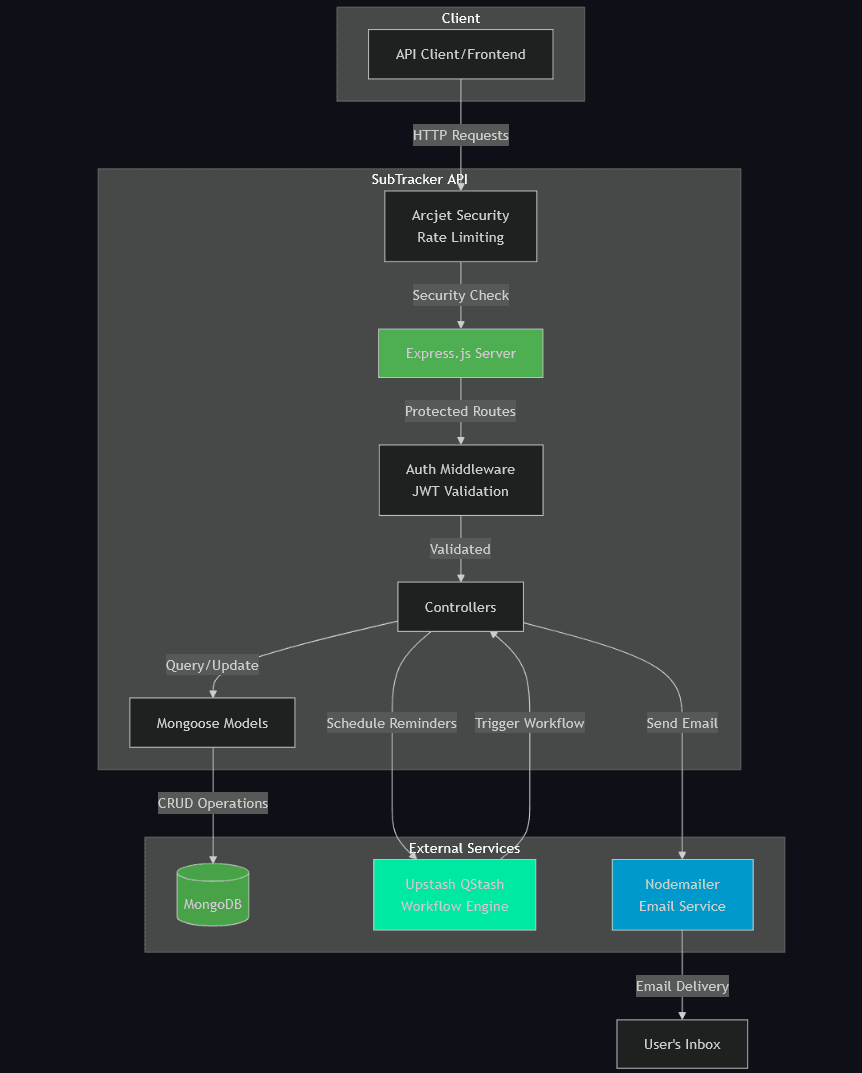Click the CRUD Operations edge label

[212, 803]
